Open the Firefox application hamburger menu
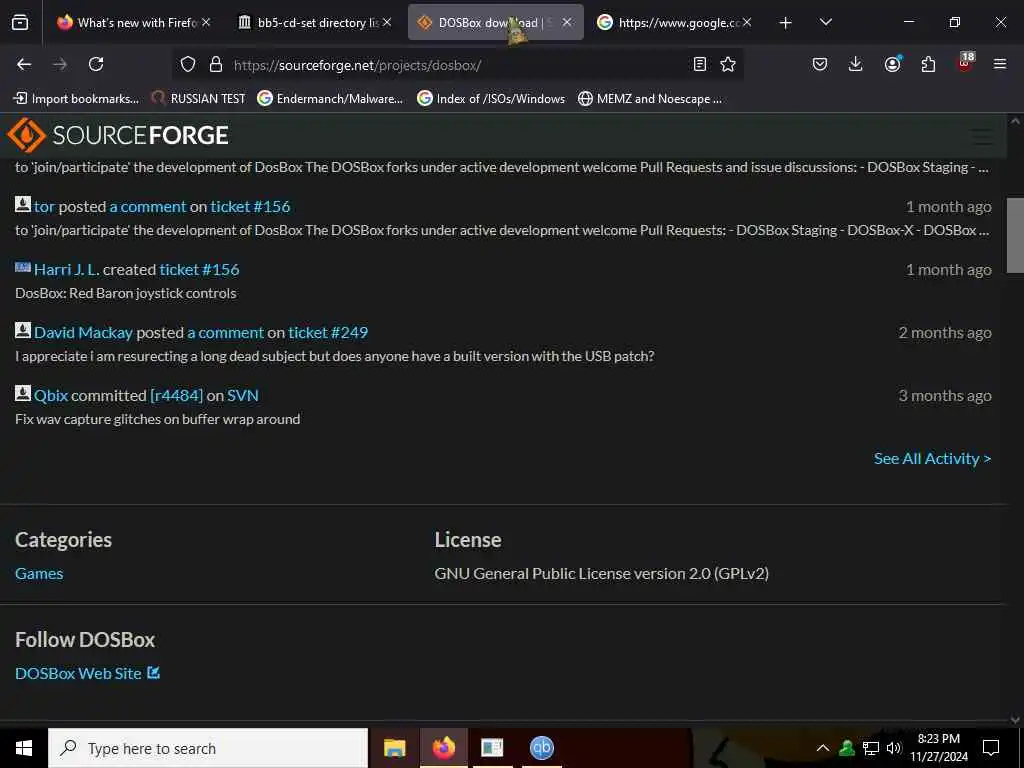1024x768 pixels. click(x=1000, y=64)
